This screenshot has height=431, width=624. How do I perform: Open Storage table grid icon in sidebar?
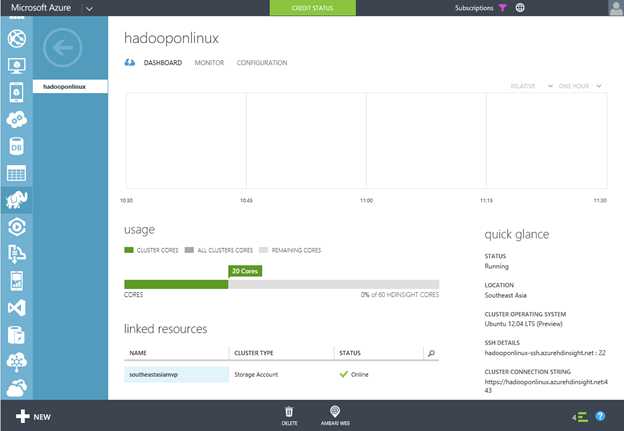(16, 173)
